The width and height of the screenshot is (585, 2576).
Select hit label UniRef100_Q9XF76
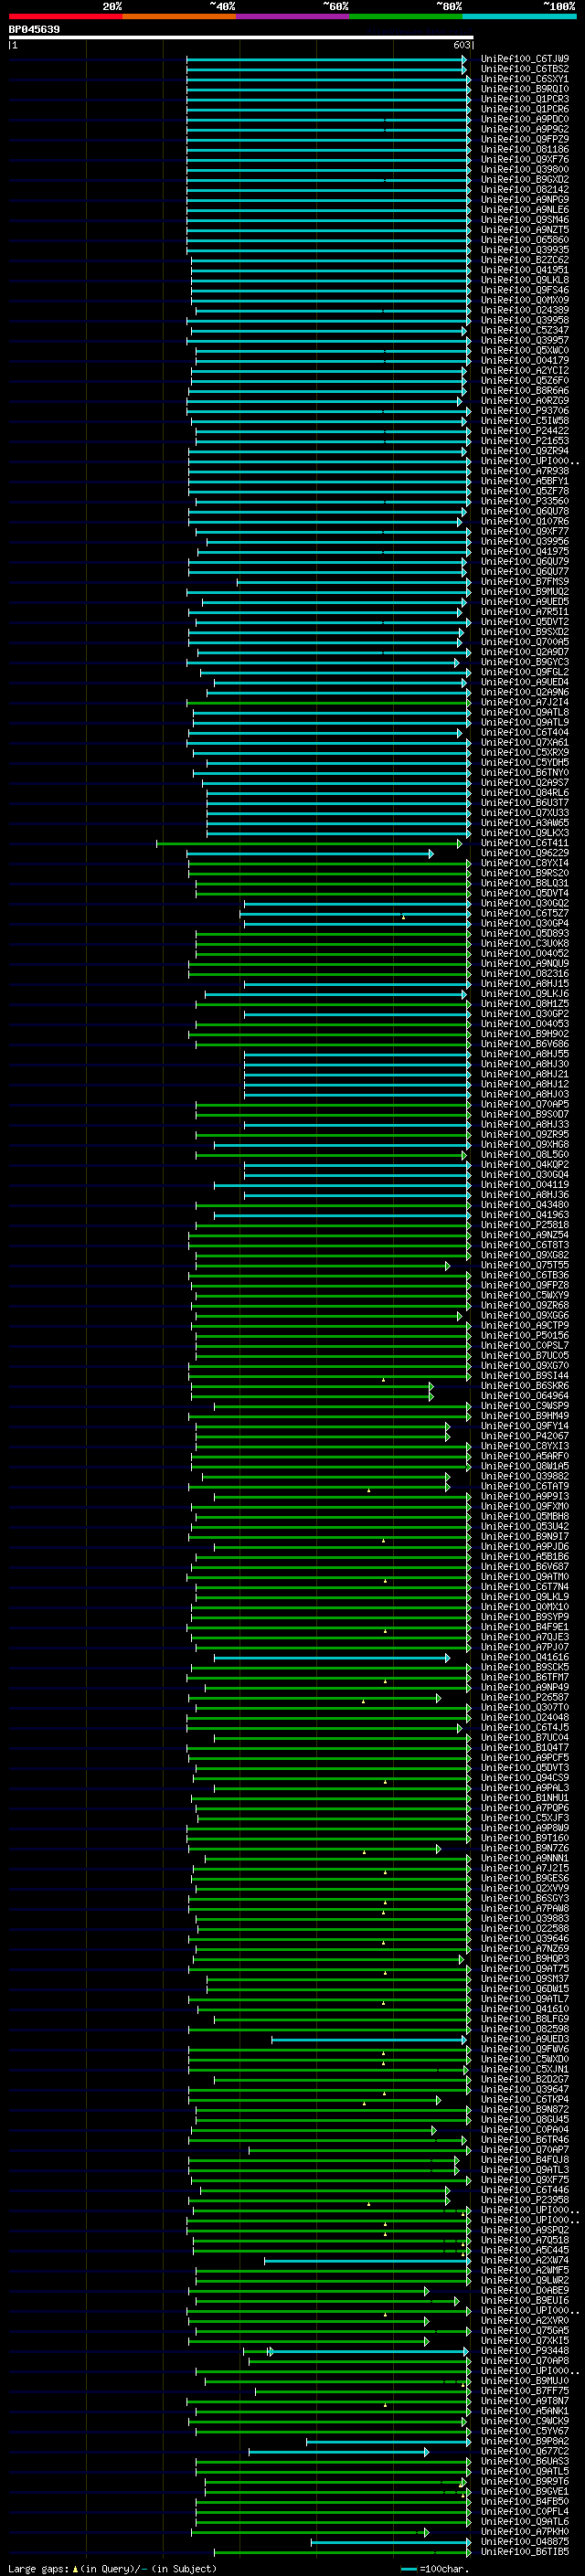click(x=525, y=160)
